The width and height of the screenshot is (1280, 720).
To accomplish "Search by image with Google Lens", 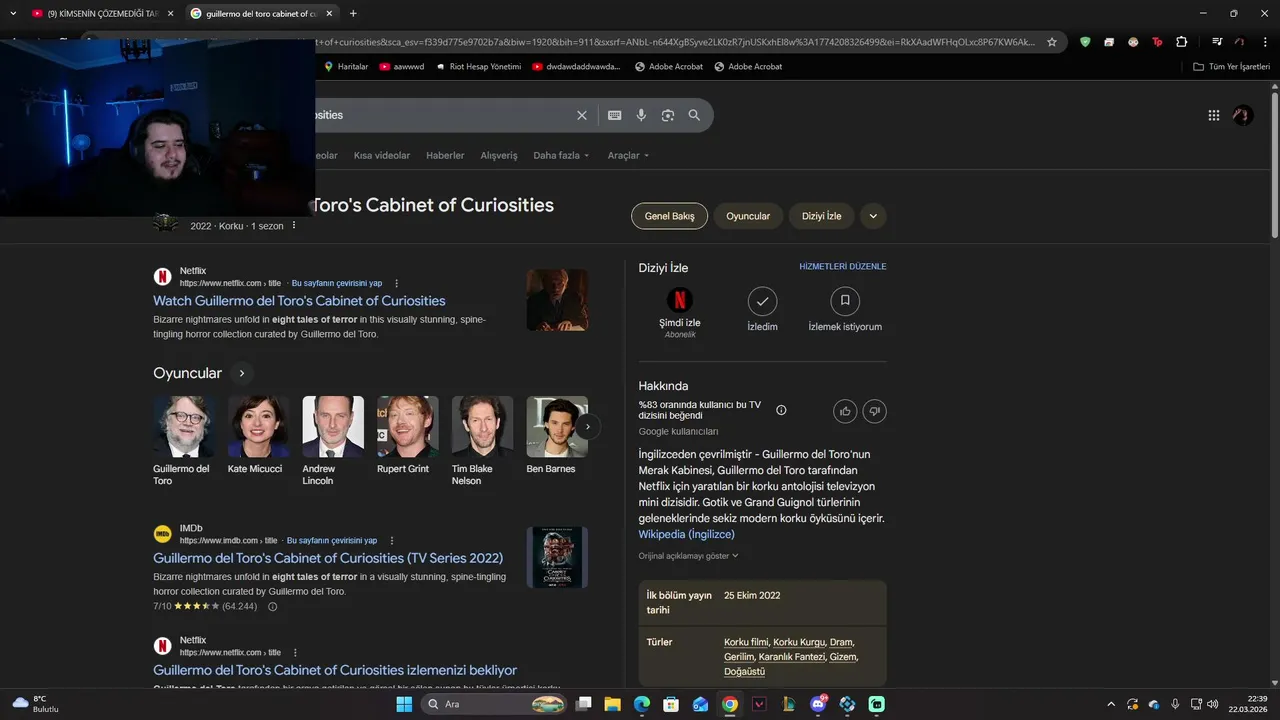I will [x=668, y=115].
